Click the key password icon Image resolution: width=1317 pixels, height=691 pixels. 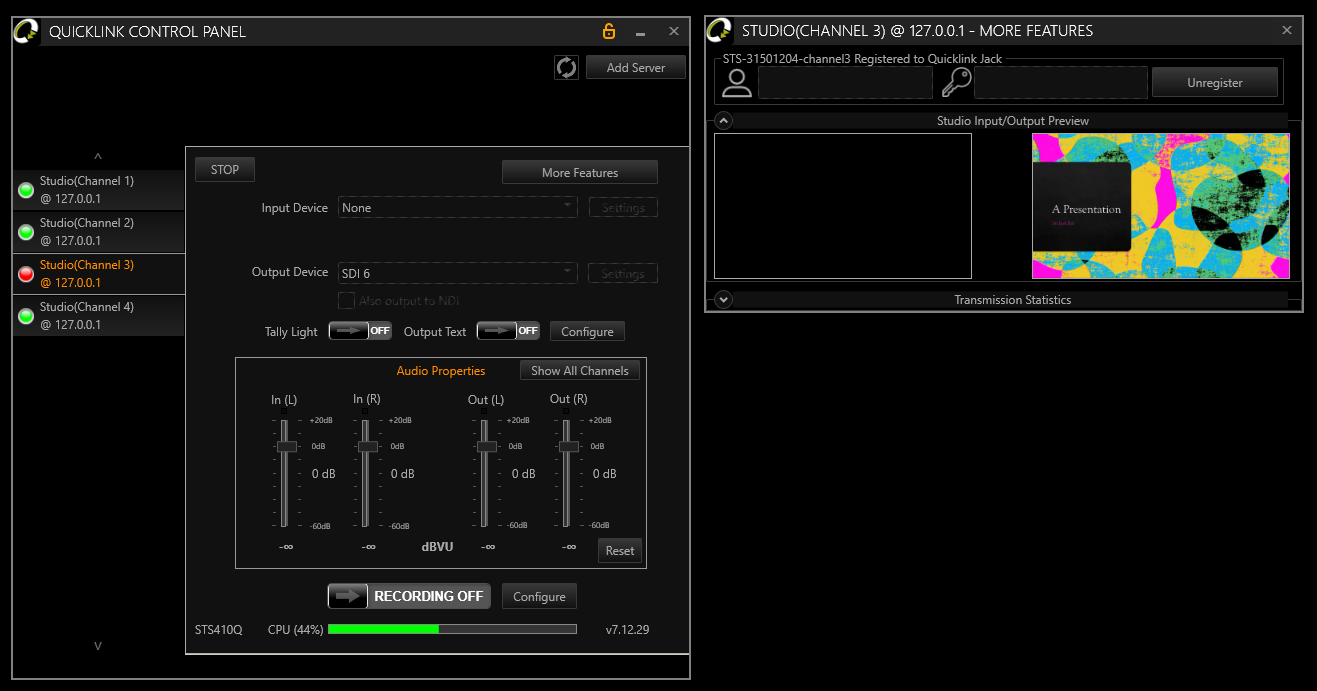[x=956, y=83]
